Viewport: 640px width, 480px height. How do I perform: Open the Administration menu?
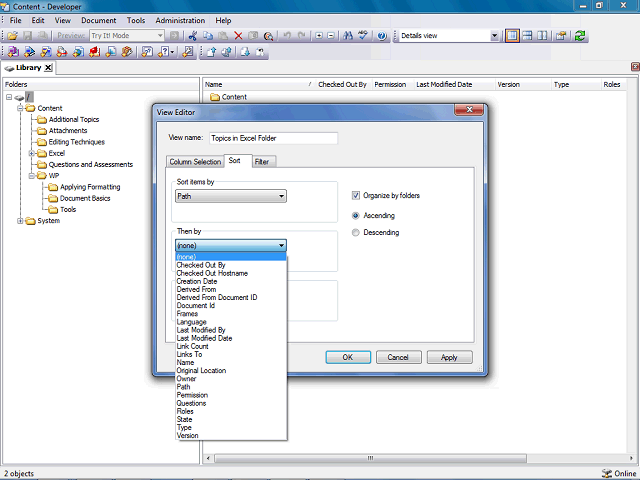(x=180, y=20)
